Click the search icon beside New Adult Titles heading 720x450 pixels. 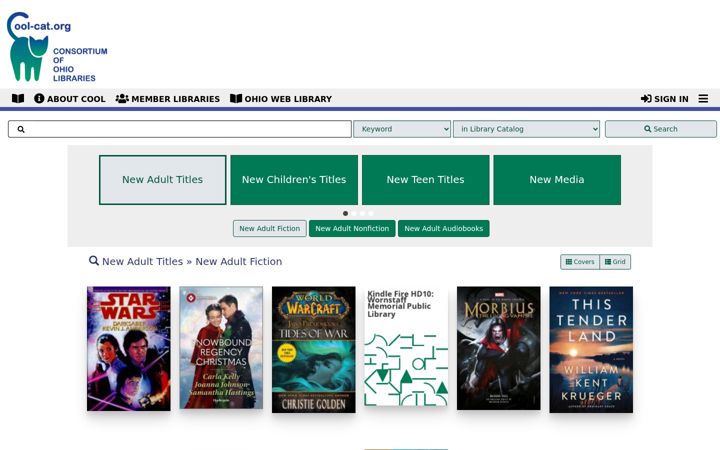(94, 261)
